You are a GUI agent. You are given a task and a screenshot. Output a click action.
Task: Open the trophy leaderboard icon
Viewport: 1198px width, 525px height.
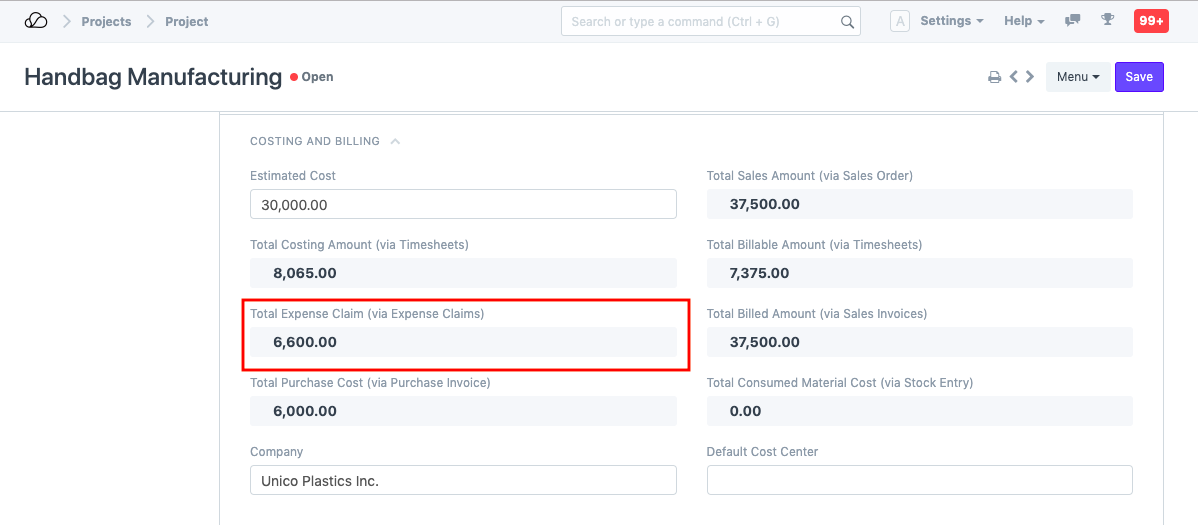tap(1107, 21)
